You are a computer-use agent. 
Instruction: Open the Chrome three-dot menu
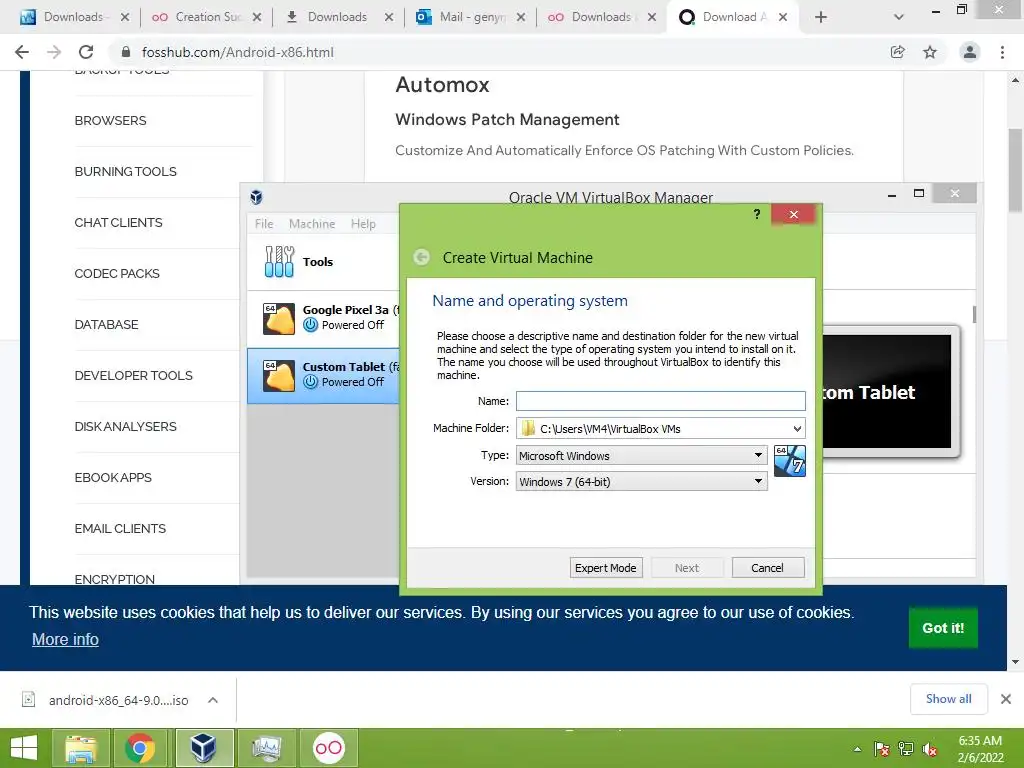[1002, 52]
